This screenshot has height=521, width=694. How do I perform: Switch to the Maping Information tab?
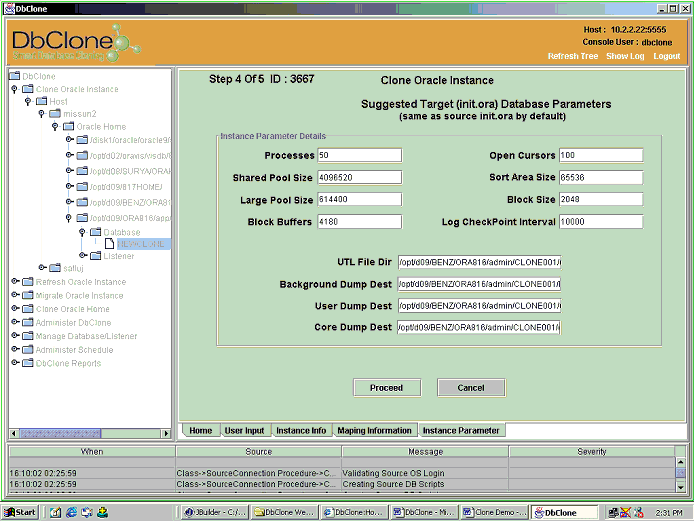click(x=374, y=430)
